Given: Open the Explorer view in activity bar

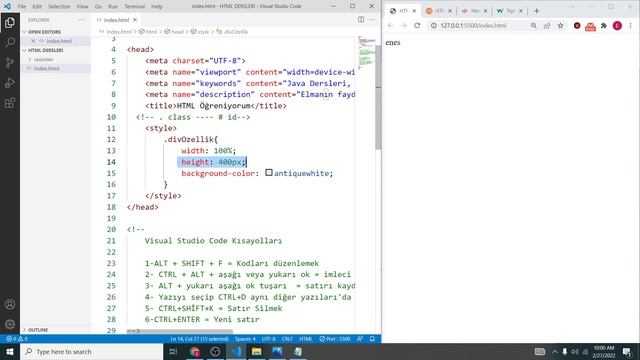Looking at the screenshot, I should [10, 22].
